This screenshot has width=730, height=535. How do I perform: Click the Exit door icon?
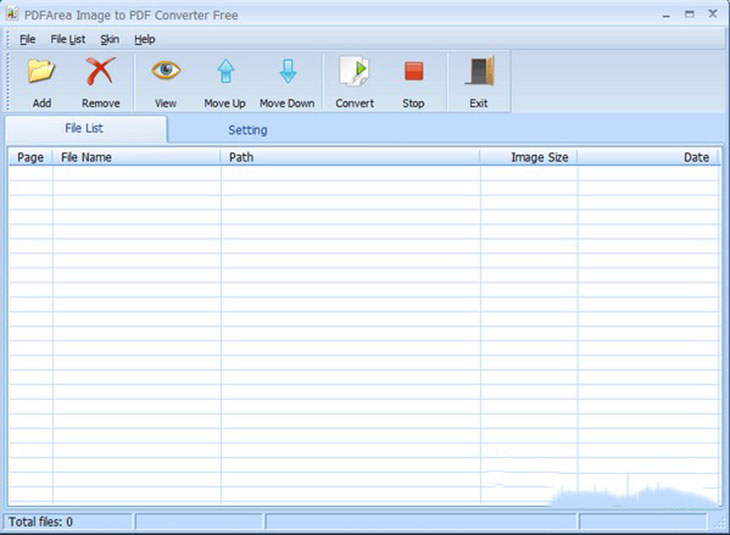pos(480,71)
